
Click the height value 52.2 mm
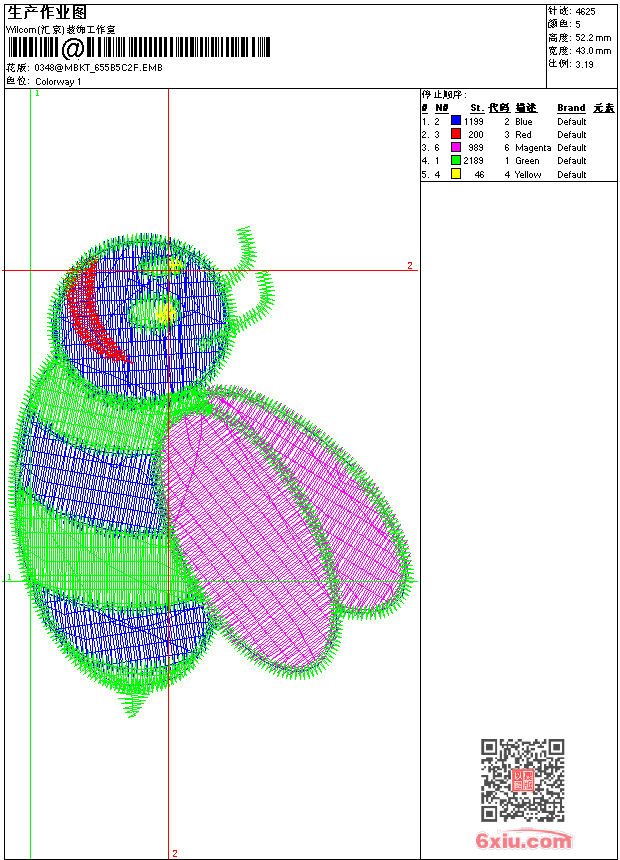[x=593, y=38]
